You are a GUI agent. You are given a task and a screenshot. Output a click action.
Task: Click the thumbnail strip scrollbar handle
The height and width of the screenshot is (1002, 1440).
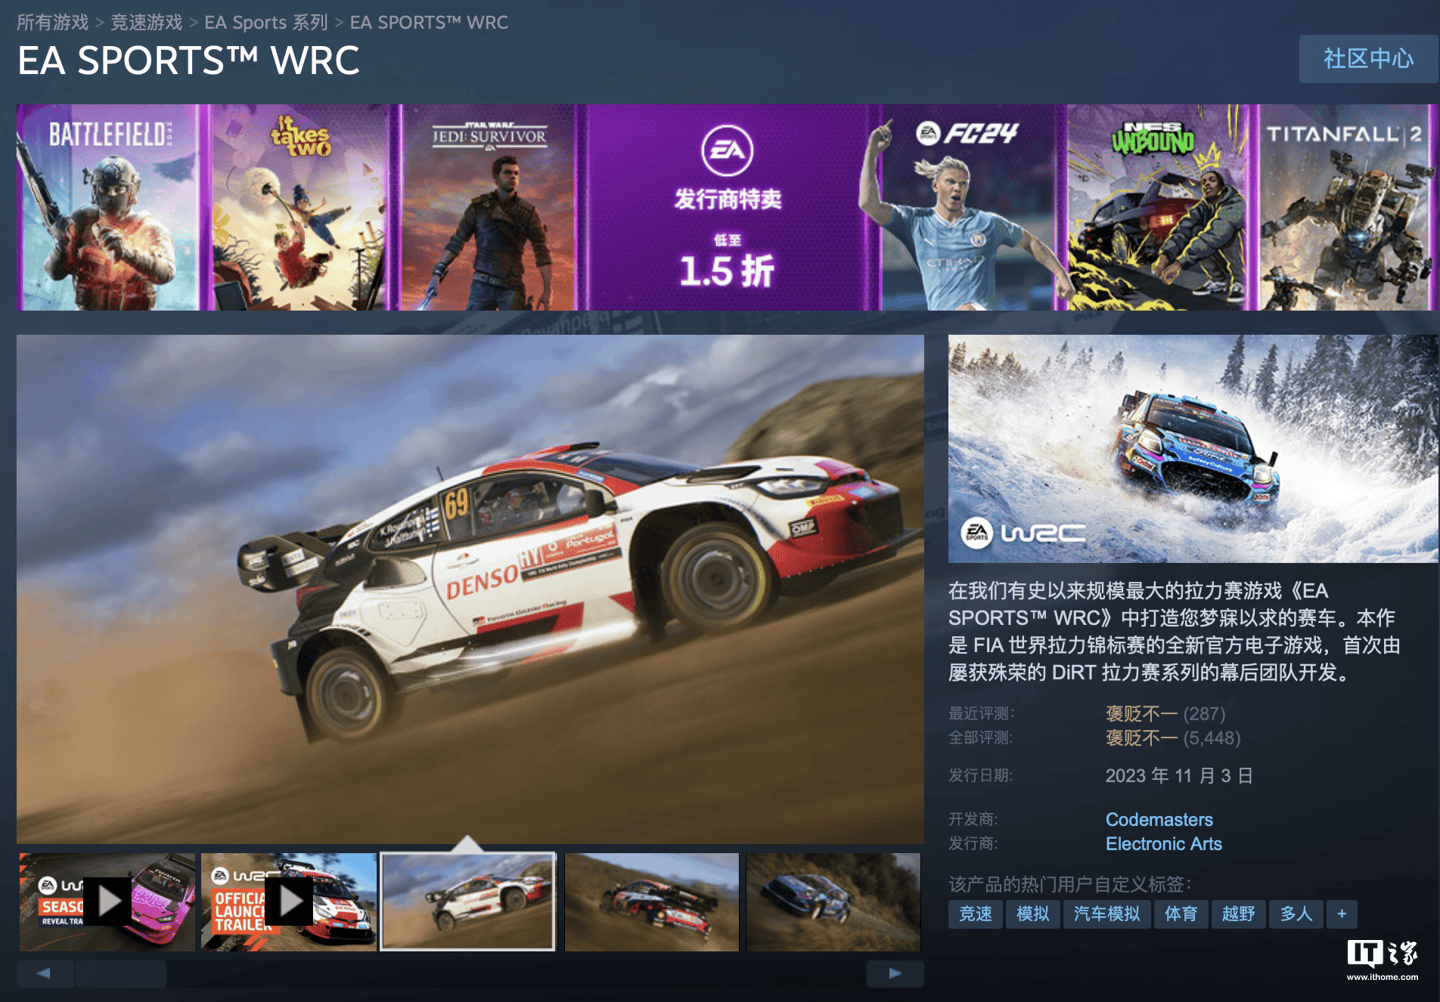[121, 973]
